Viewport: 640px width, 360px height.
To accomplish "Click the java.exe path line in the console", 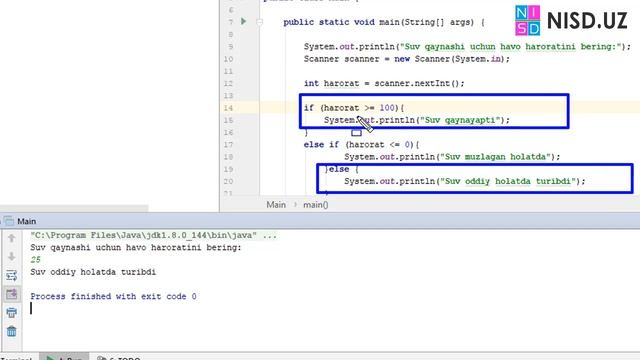I will point(153,236).
